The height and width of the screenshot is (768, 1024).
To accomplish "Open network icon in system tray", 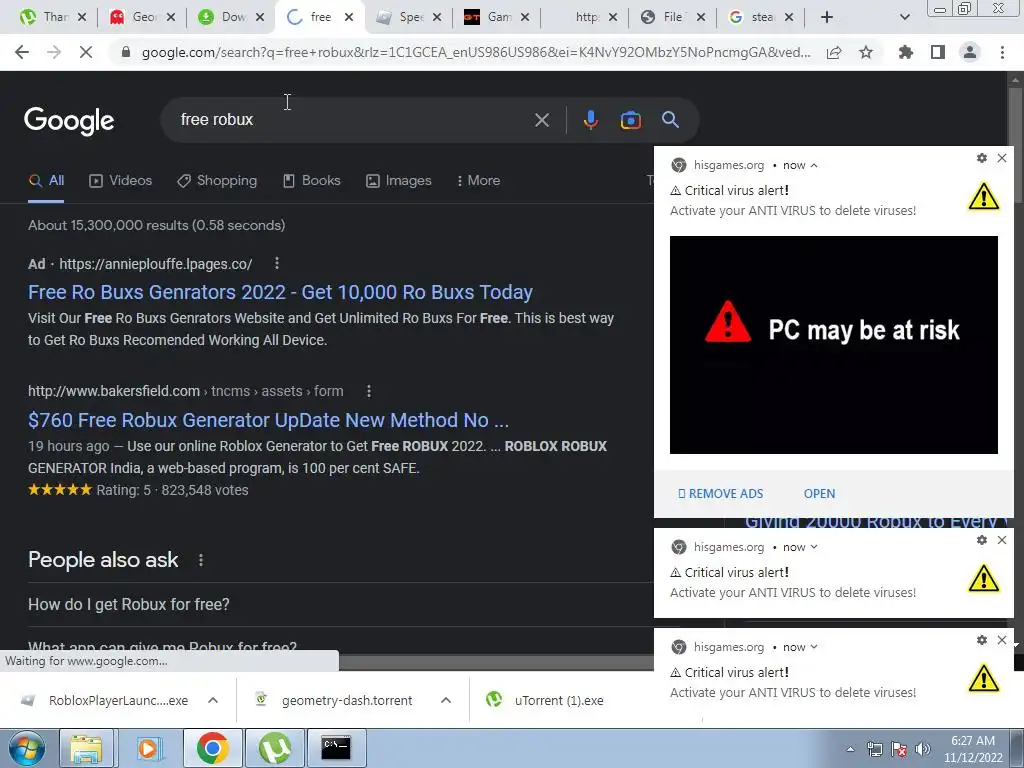I will tap(874, 749).
